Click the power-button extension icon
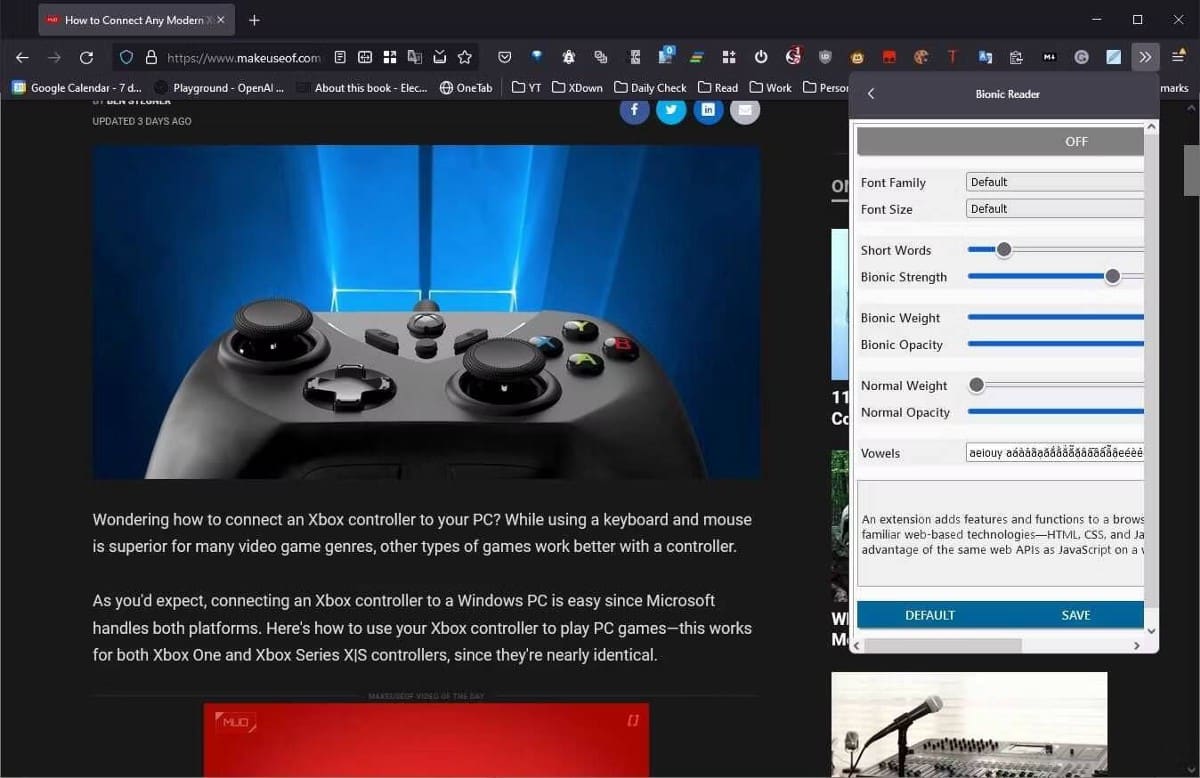The image size is (1200, 778). tap(761, 58)
